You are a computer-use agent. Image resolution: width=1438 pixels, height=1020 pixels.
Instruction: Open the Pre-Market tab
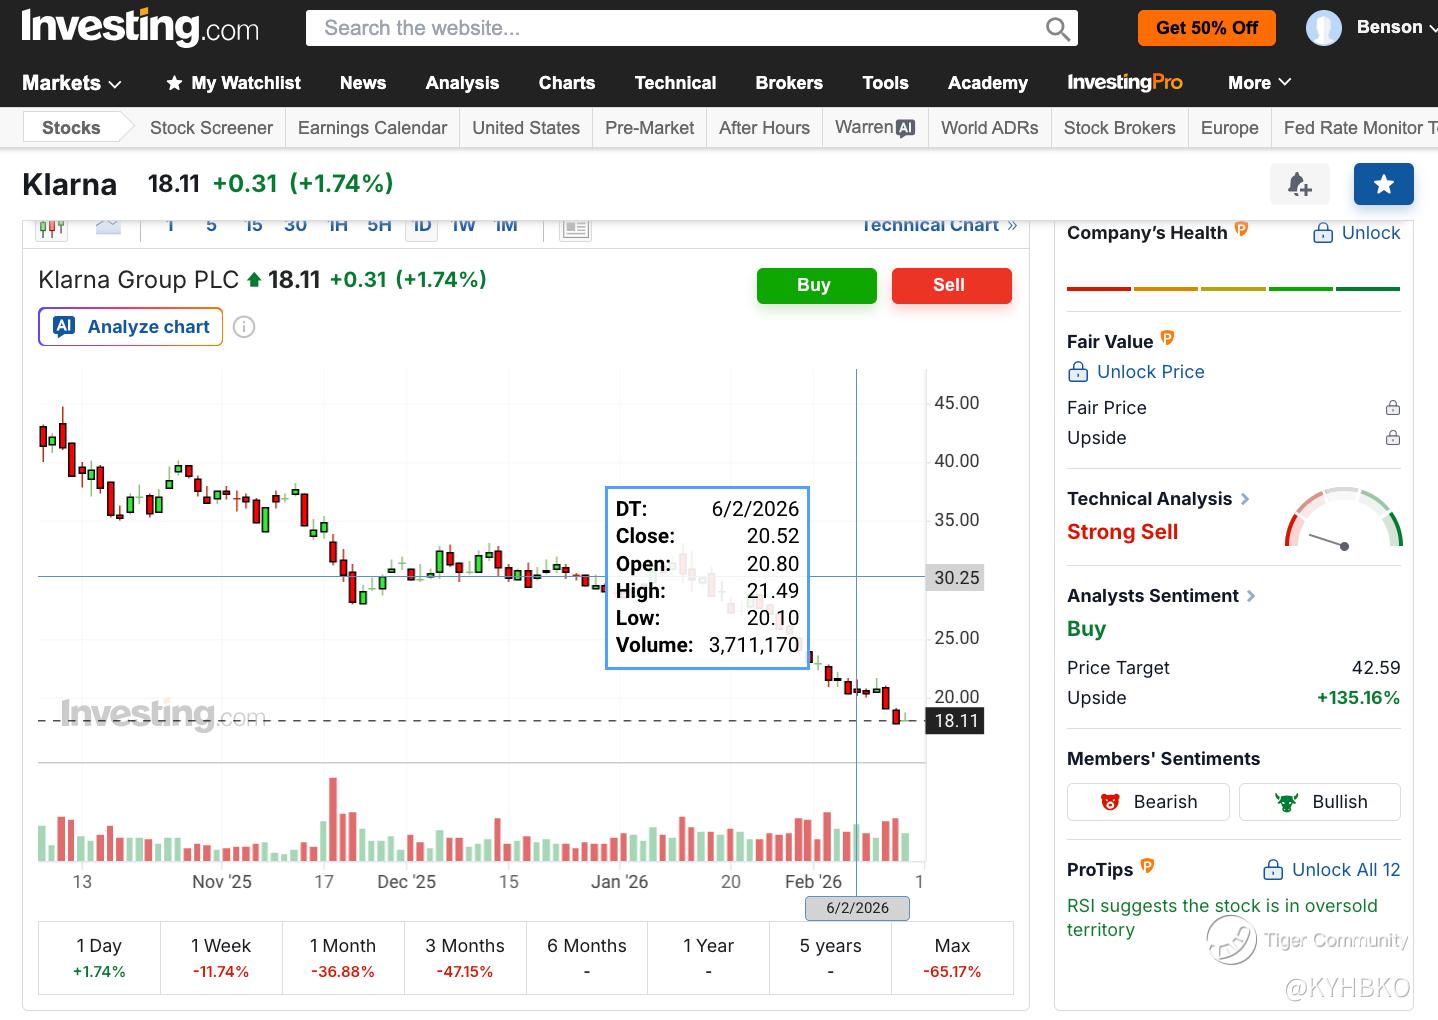pyautogui.click(x=650, y=128)
